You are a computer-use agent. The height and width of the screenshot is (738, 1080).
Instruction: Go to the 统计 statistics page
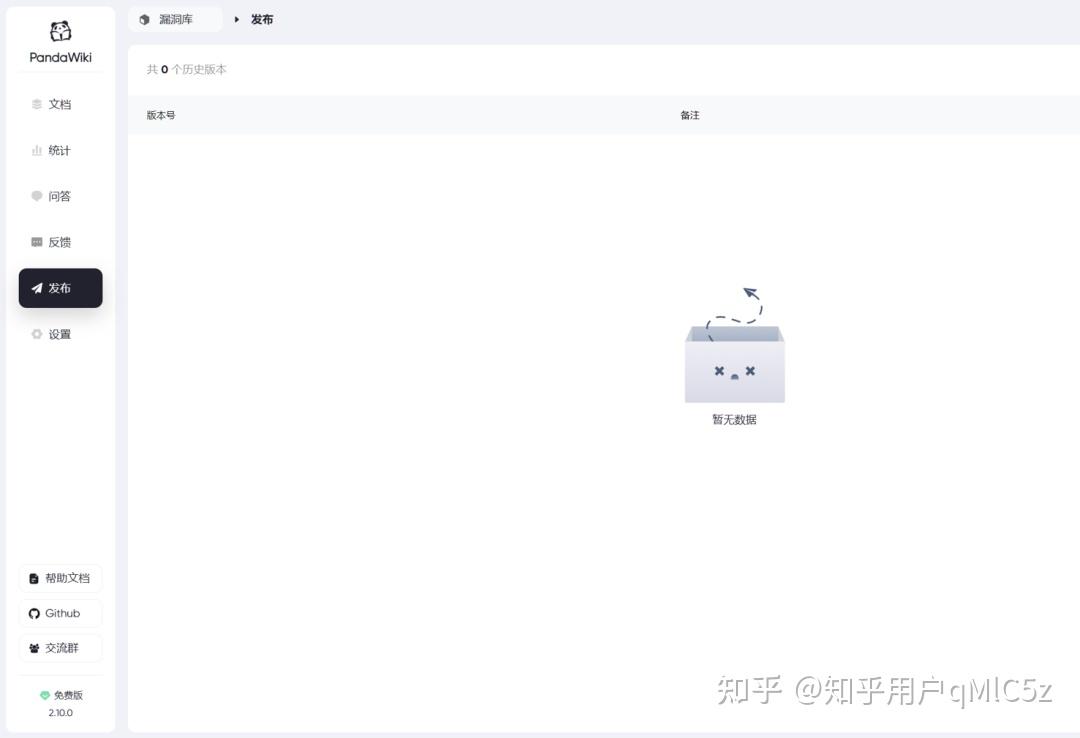coord(60,150)
